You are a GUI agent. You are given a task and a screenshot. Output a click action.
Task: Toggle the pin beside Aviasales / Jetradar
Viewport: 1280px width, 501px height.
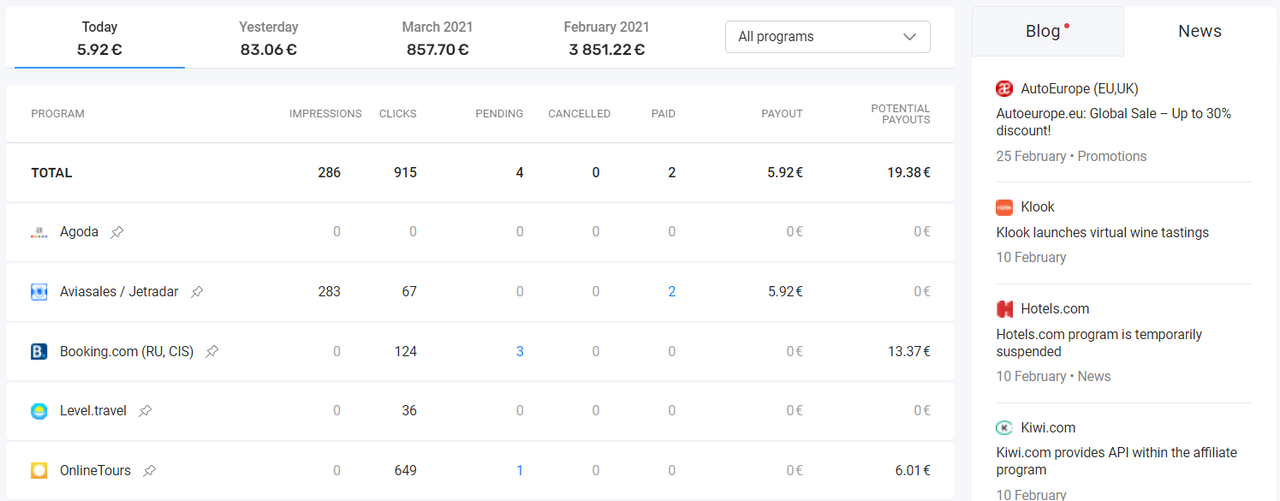coord(197,292)
